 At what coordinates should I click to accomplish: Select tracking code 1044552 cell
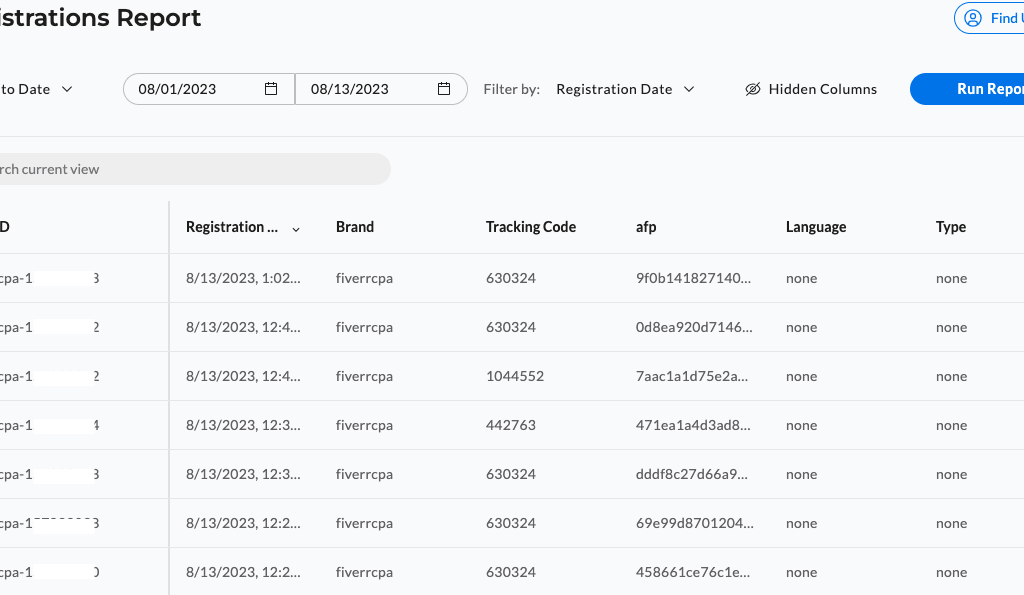515,376
